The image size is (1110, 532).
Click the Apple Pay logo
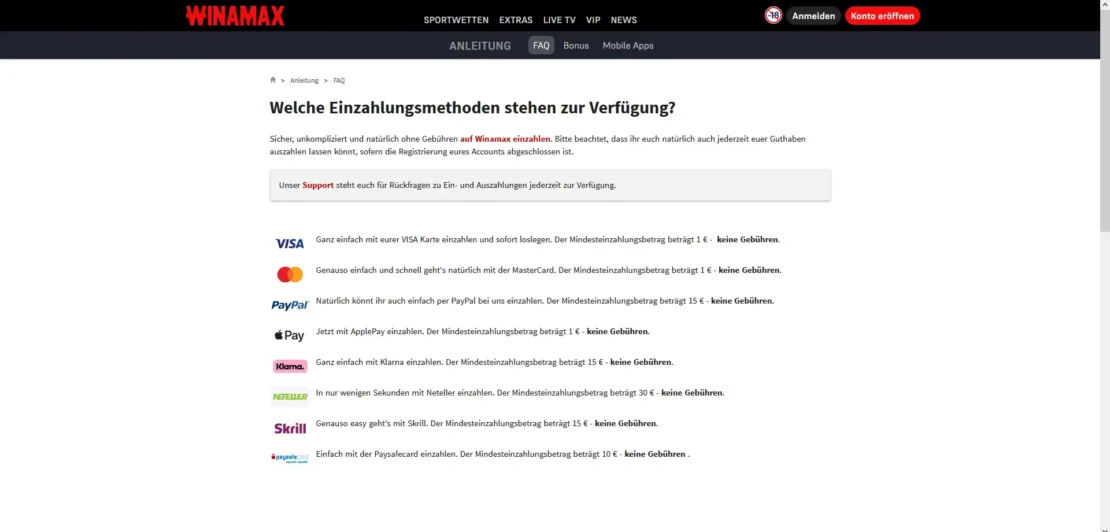289,335
